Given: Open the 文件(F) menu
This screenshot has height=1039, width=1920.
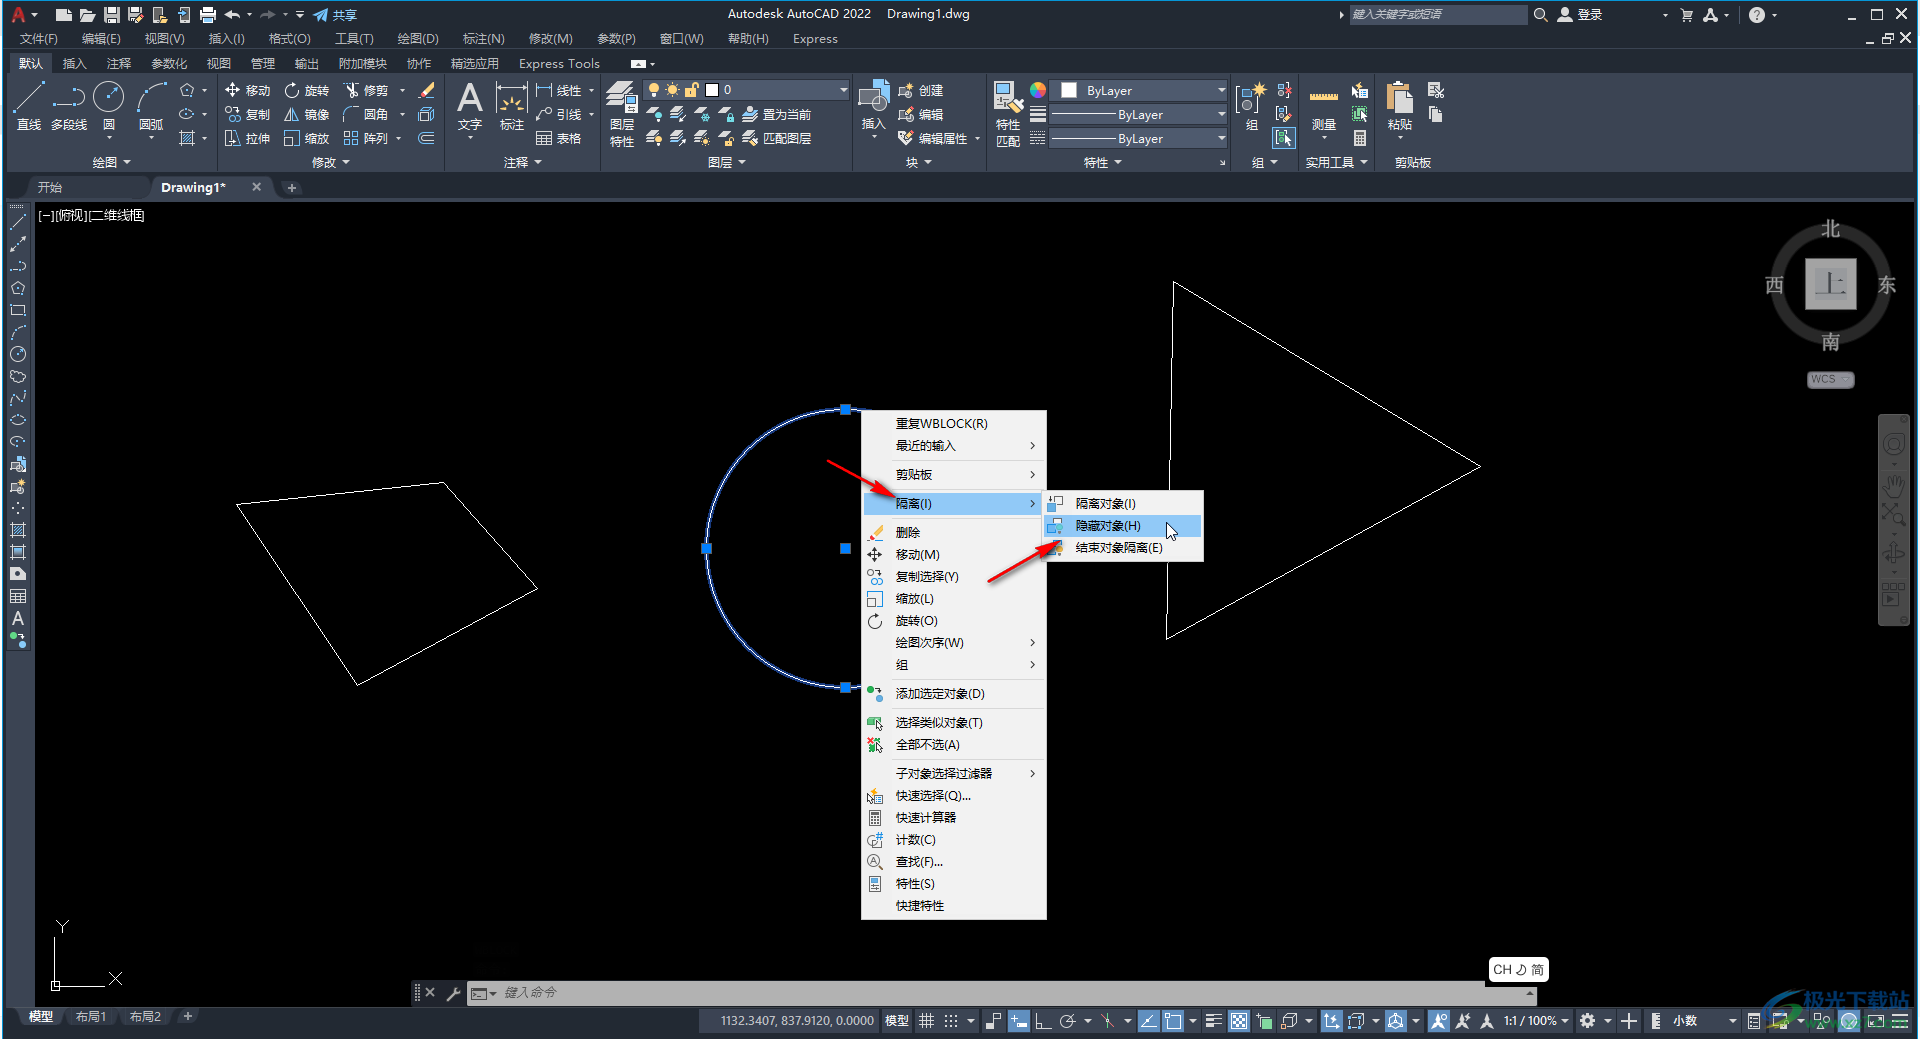Looking at the screenshot, I should point(39,39).
